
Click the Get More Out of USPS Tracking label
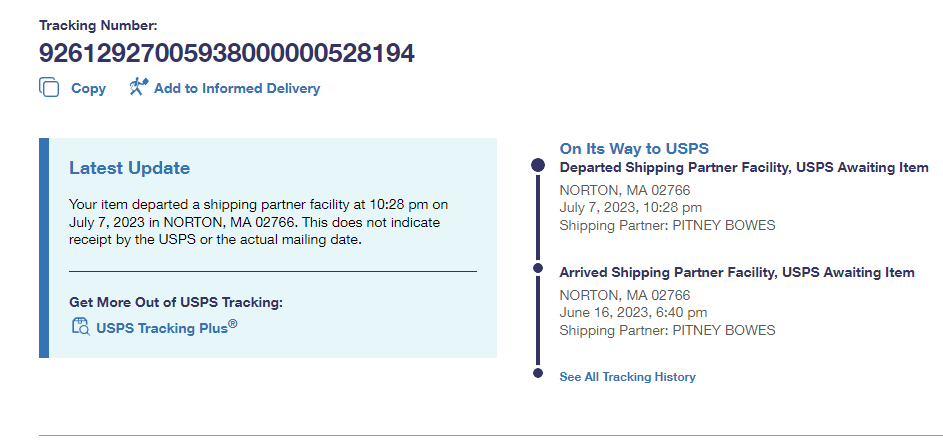click(x=176, y=301)
